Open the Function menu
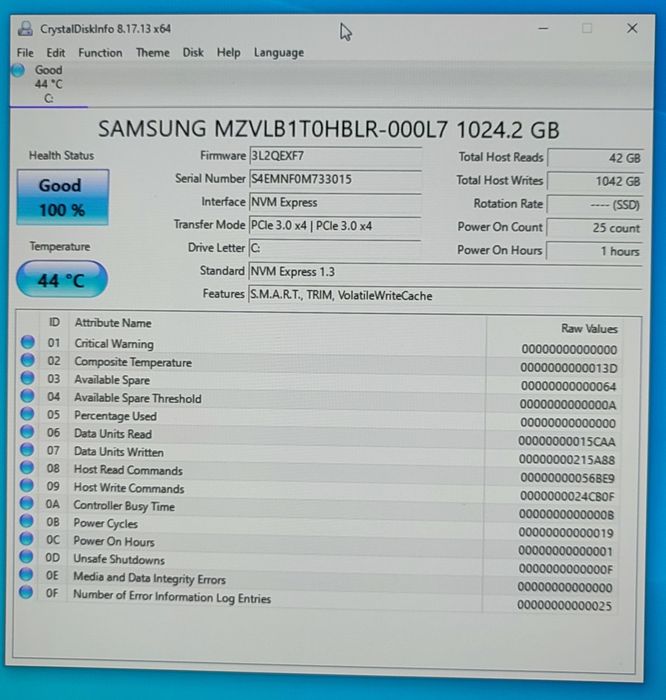The height and width of the screenshot is (700, 666). [100, 53]
